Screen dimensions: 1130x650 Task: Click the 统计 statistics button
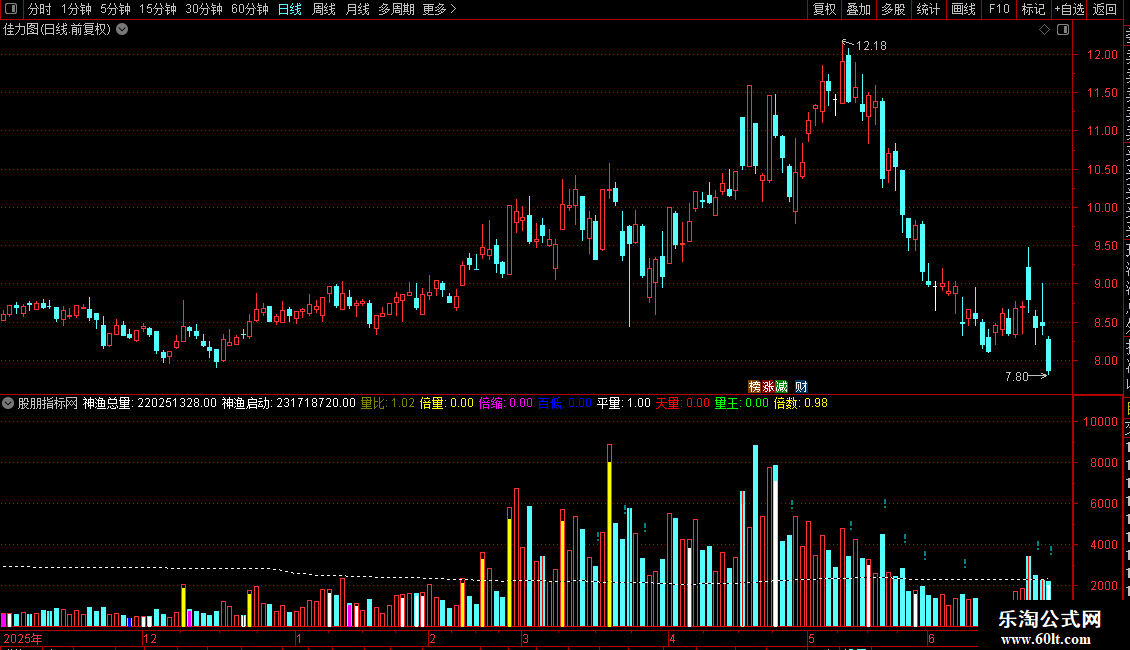point(927,9)
